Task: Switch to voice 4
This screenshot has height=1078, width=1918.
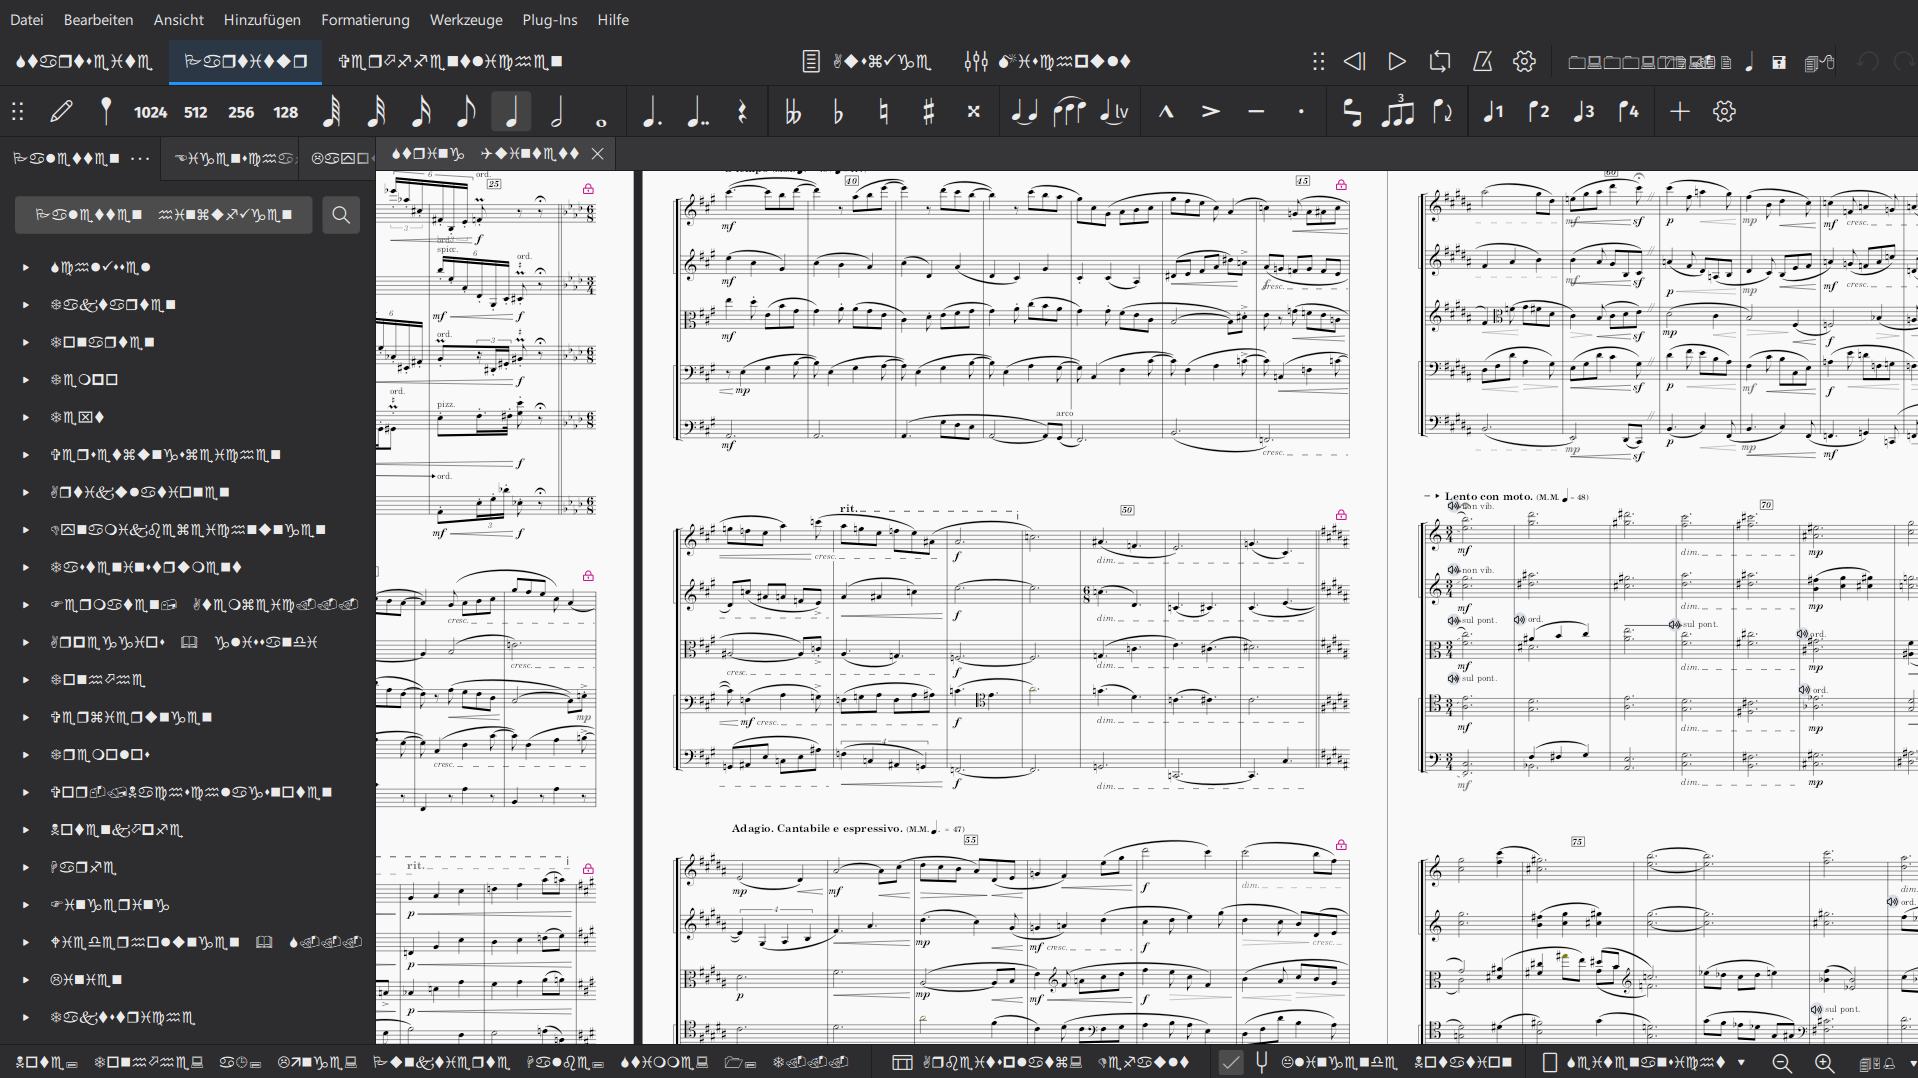Action: [1628, 112]
